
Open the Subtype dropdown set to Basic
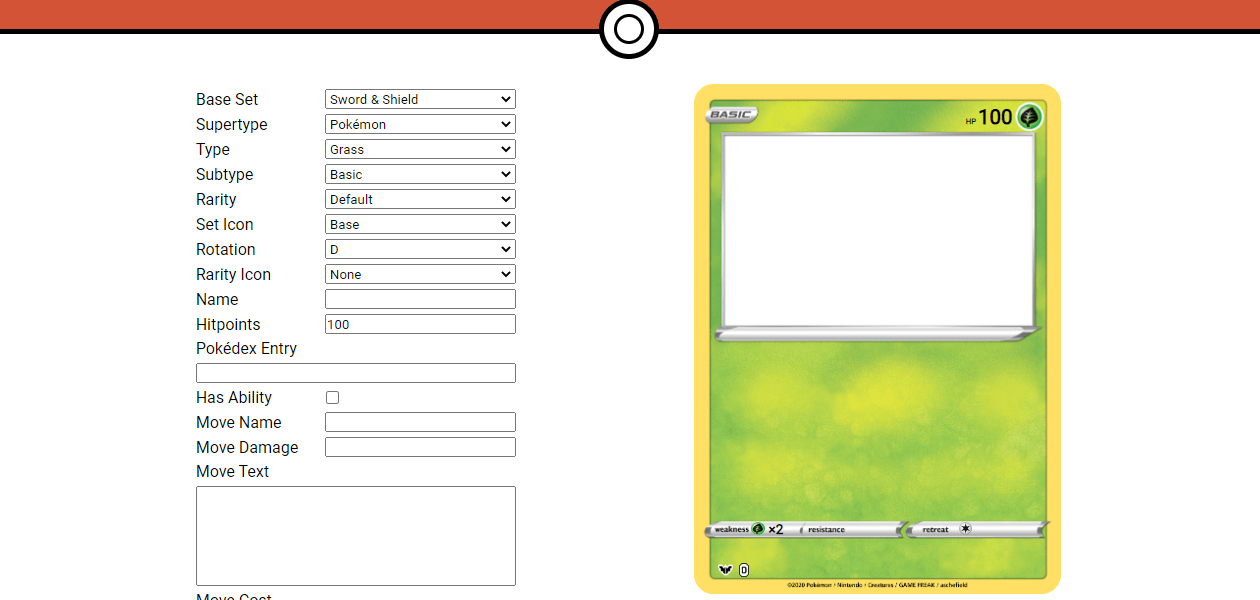pyautogui.click(x=420, y=174)
